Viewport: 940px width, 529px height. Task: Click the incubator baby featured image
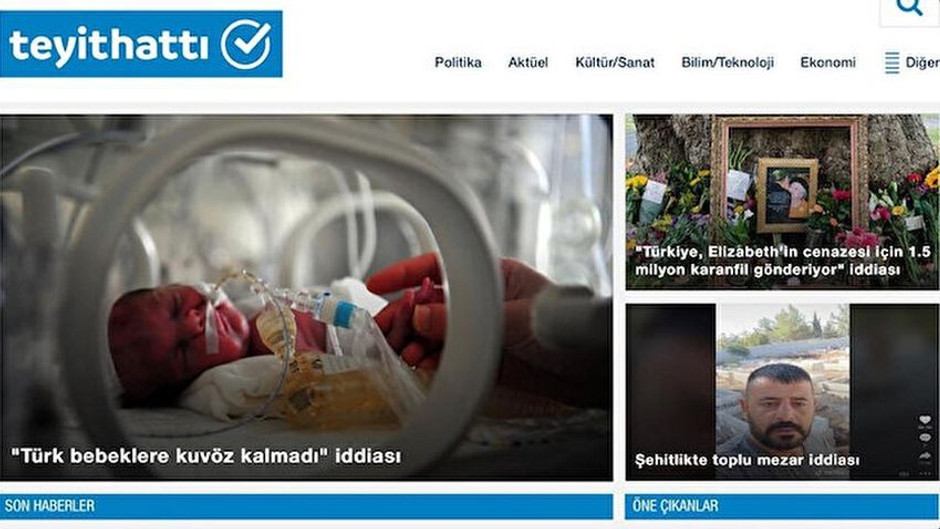pyautogui.click(x=306, y=298)
